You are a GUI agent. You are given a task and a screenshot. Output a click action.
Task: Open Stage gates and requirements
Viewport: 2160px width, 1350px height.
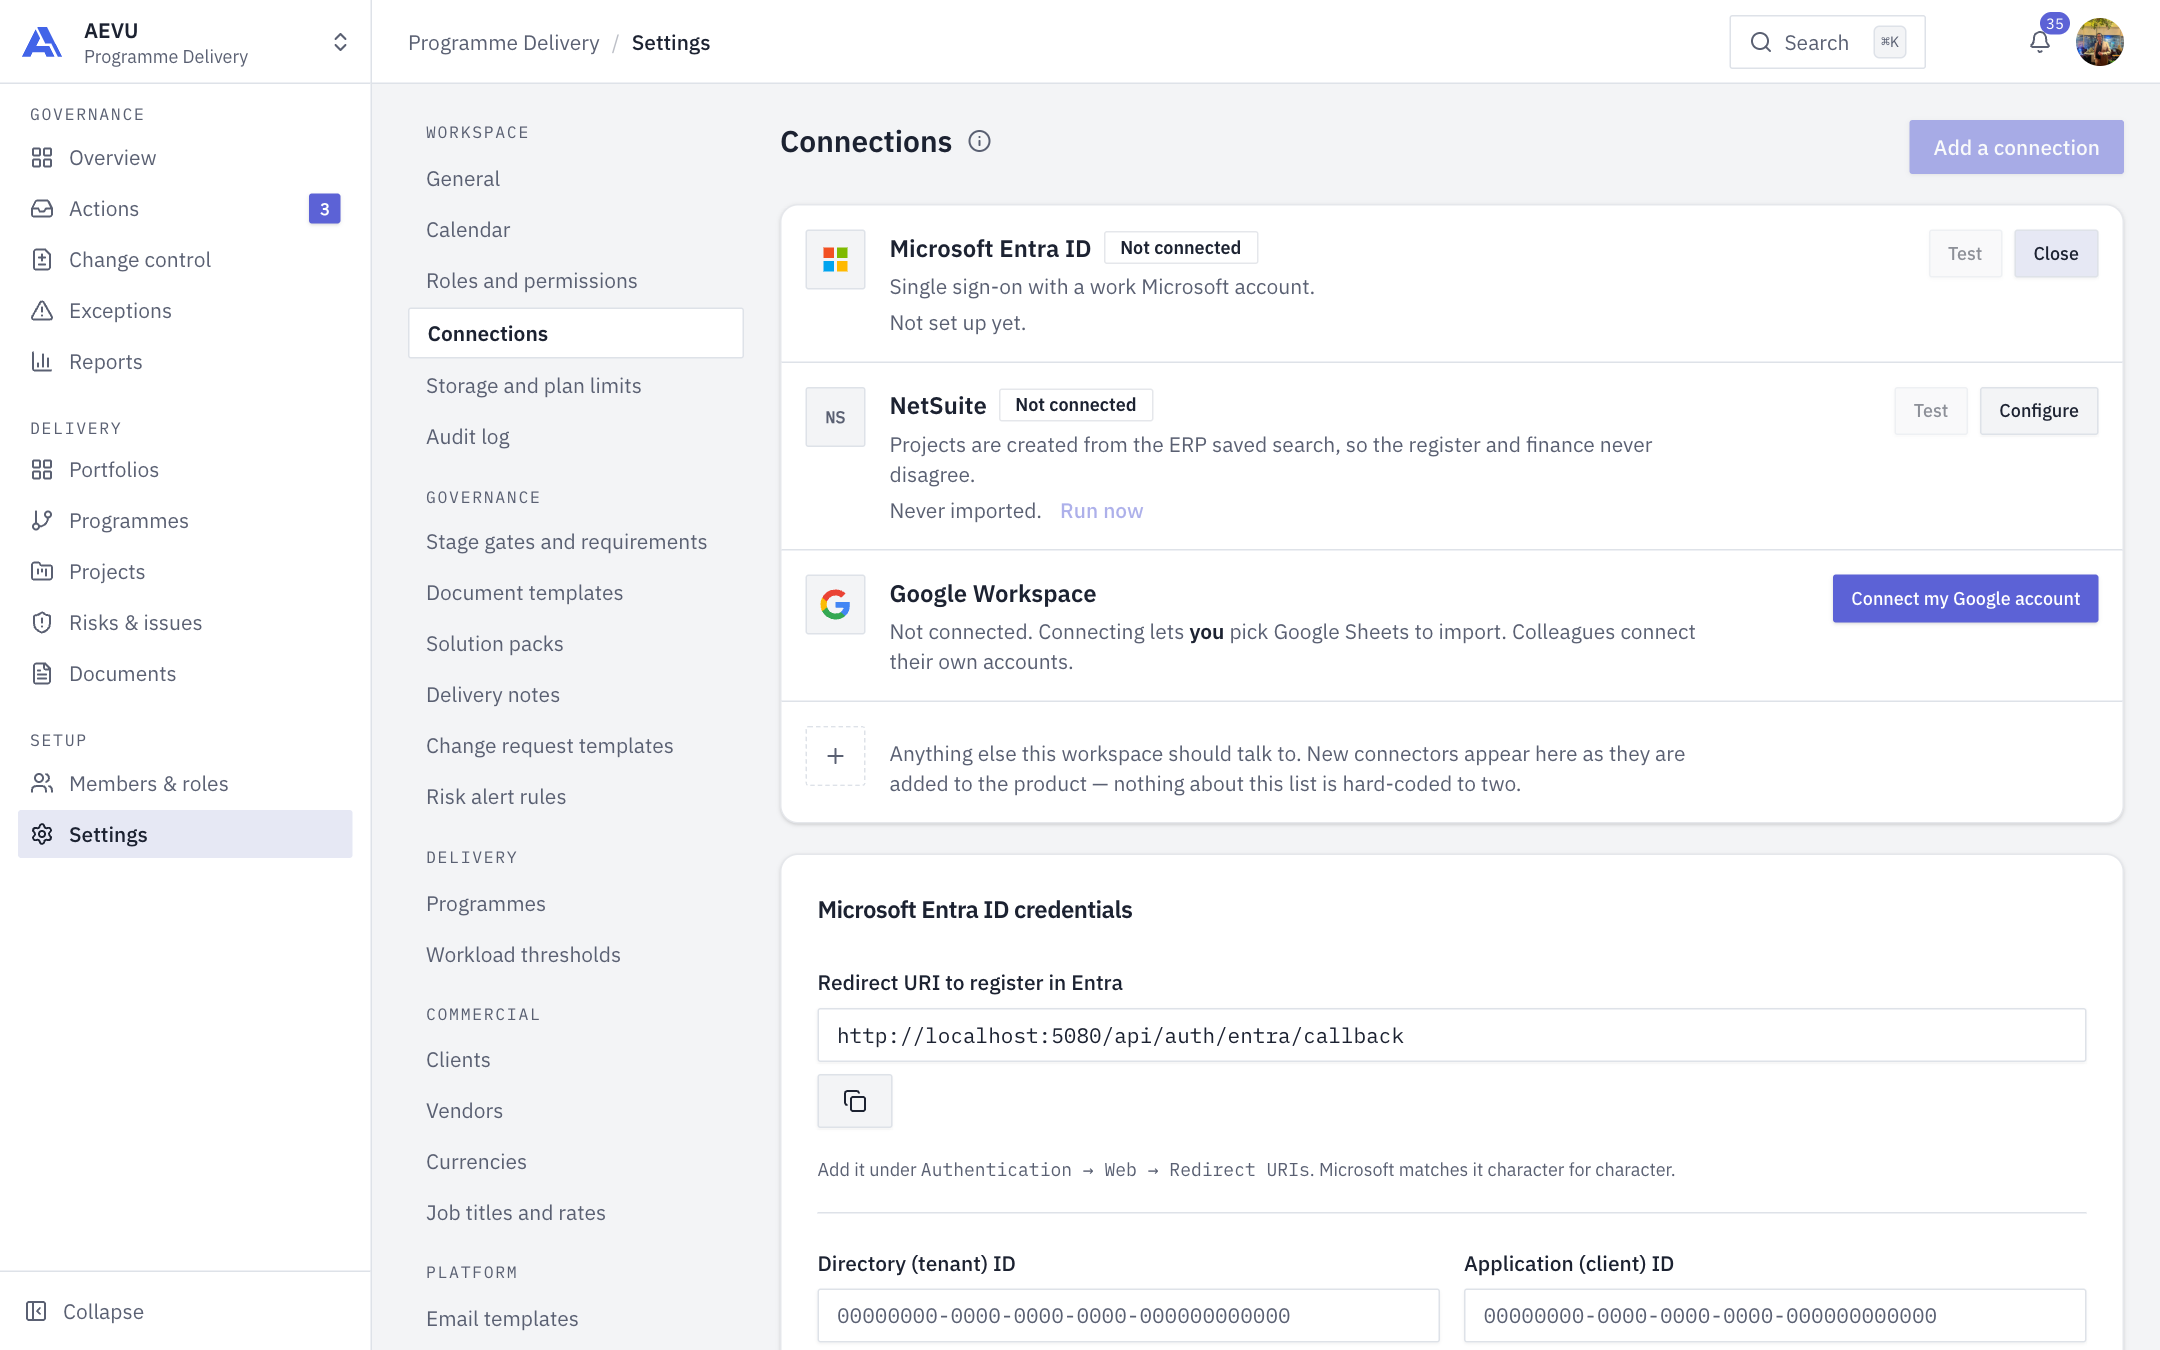pyautogui.click(x=576, y=542)
